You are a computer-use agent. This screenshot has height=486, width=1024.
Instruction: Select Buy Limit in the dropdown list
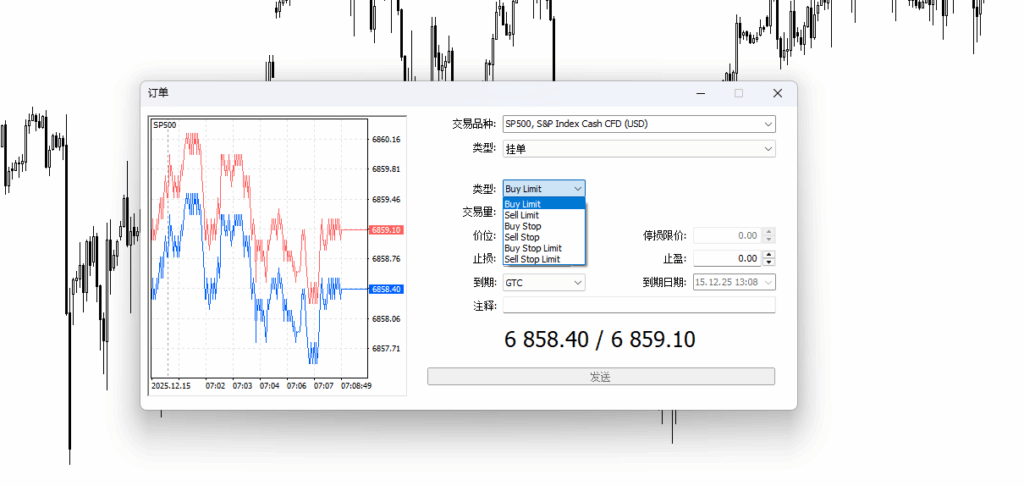click(x=544, y=204)
